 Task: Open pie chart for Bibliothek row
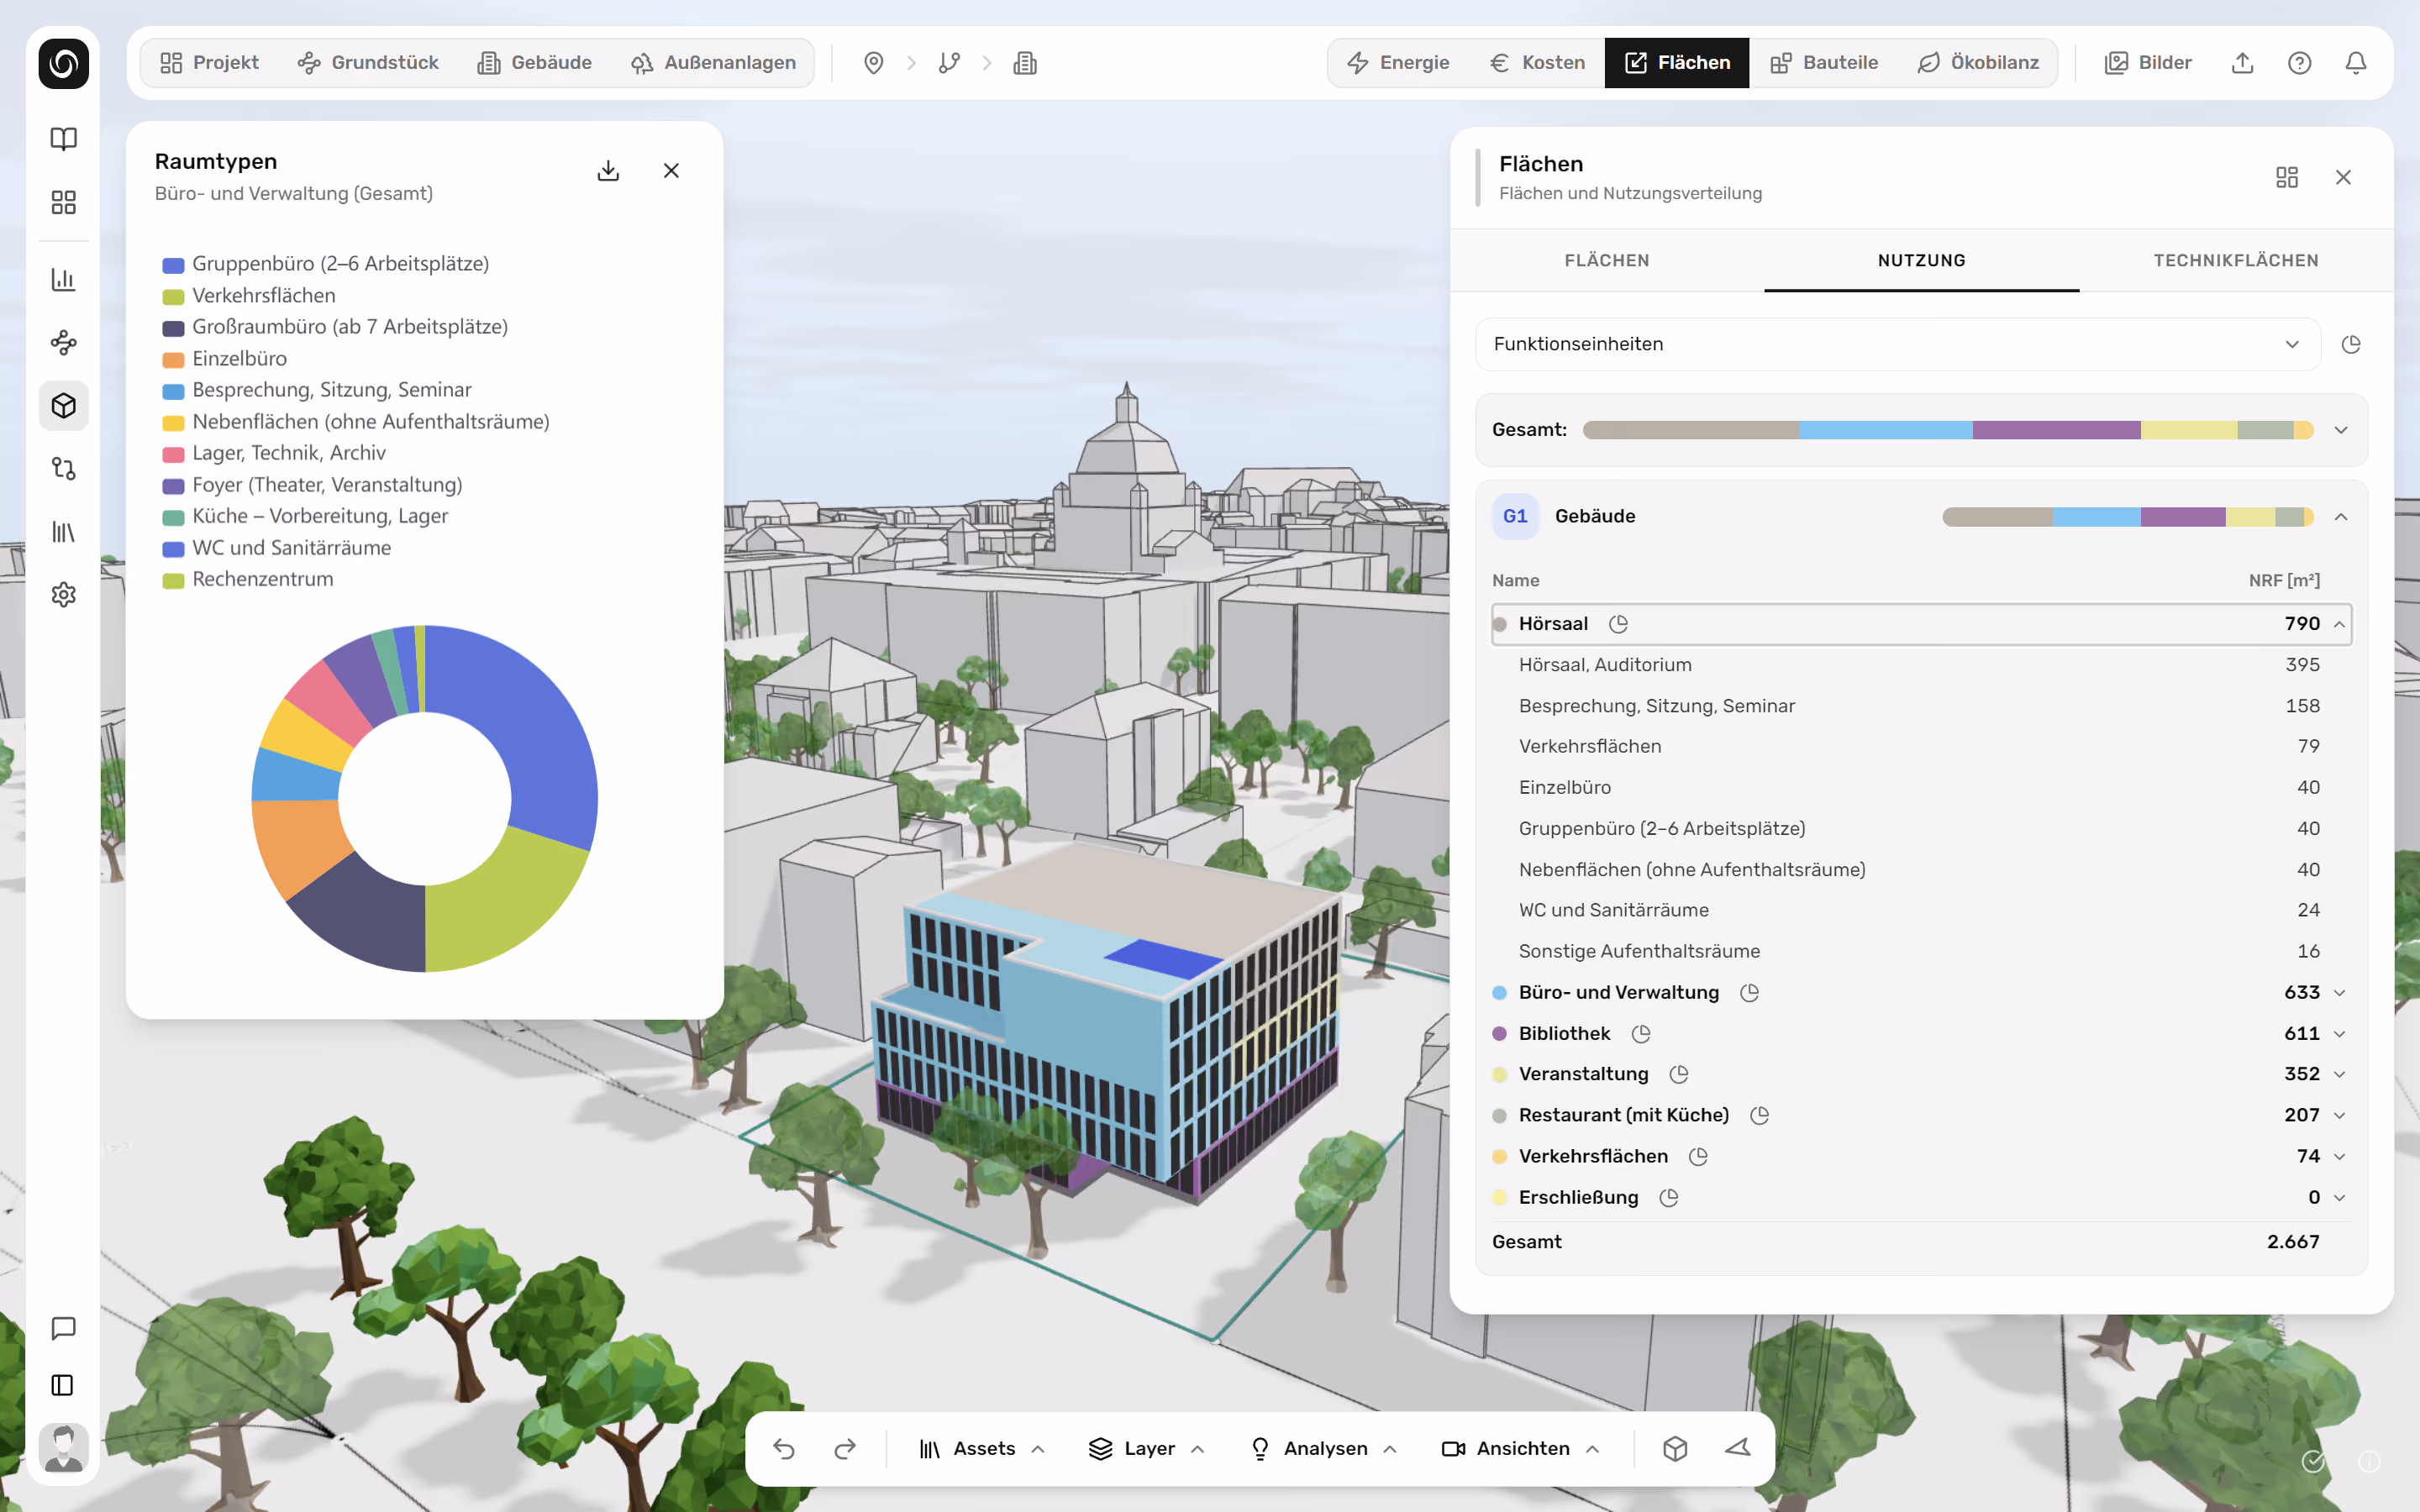click(x=1641, y=1034)
